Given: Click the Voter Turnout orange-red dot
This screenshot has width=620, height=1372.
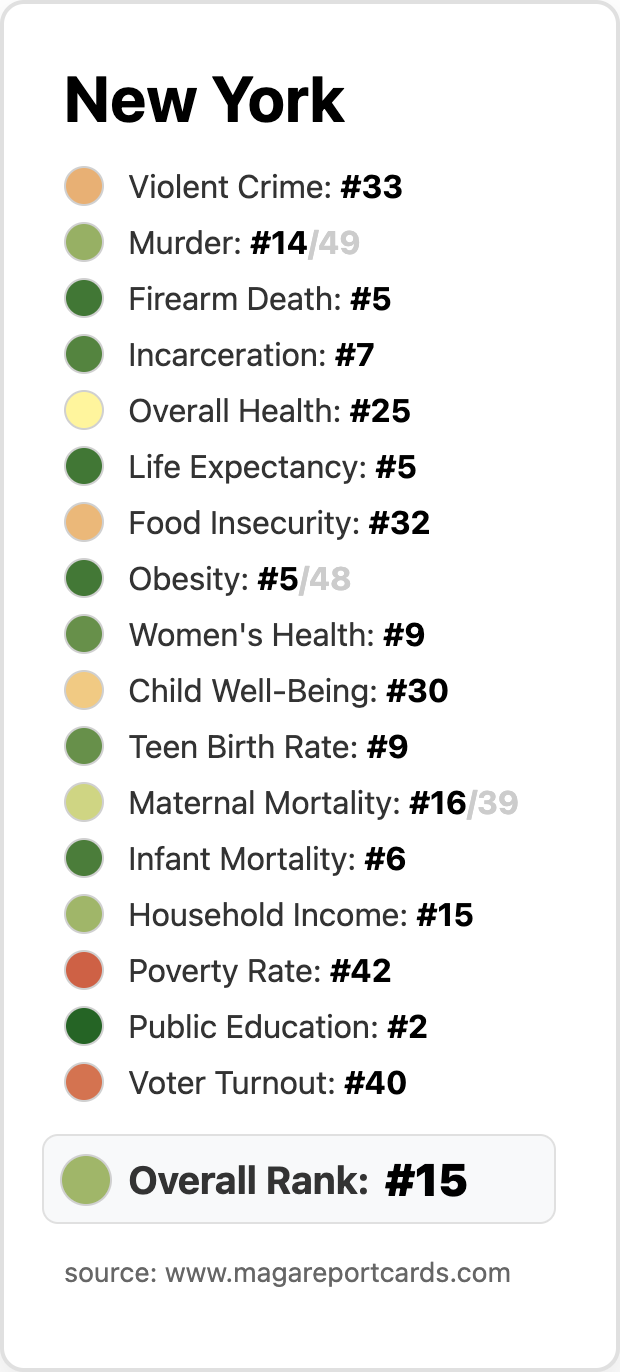Looking at the screenshot, I should [x=84, y=1083].
